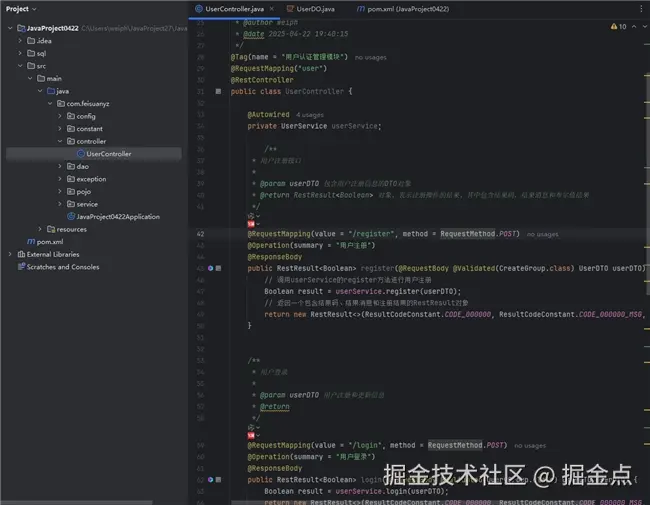Click the java source root icon
The height and width of the screenshot is (505, 650).
51,91
